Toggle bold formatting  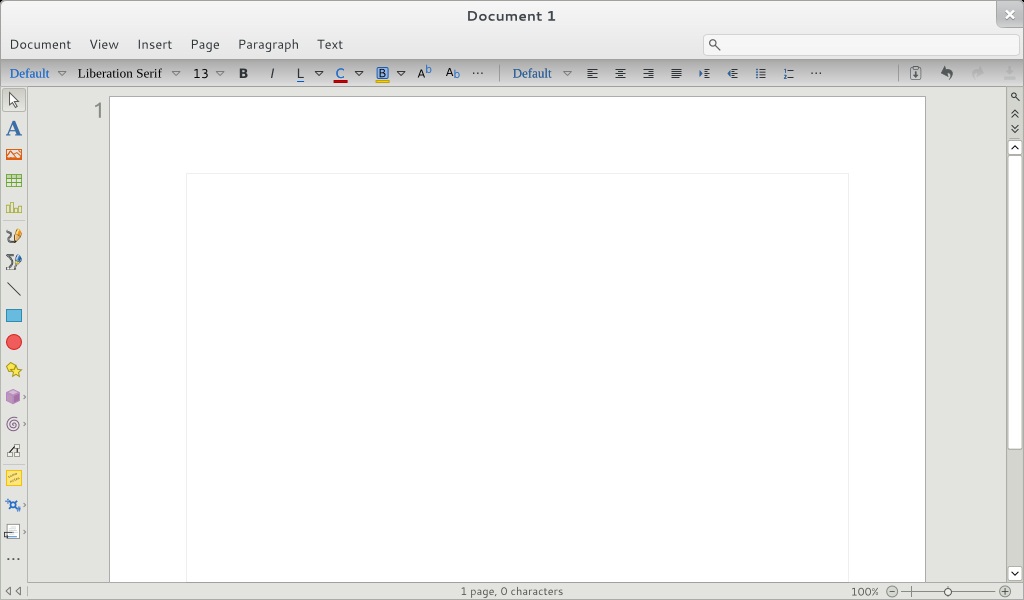point(242,73)
